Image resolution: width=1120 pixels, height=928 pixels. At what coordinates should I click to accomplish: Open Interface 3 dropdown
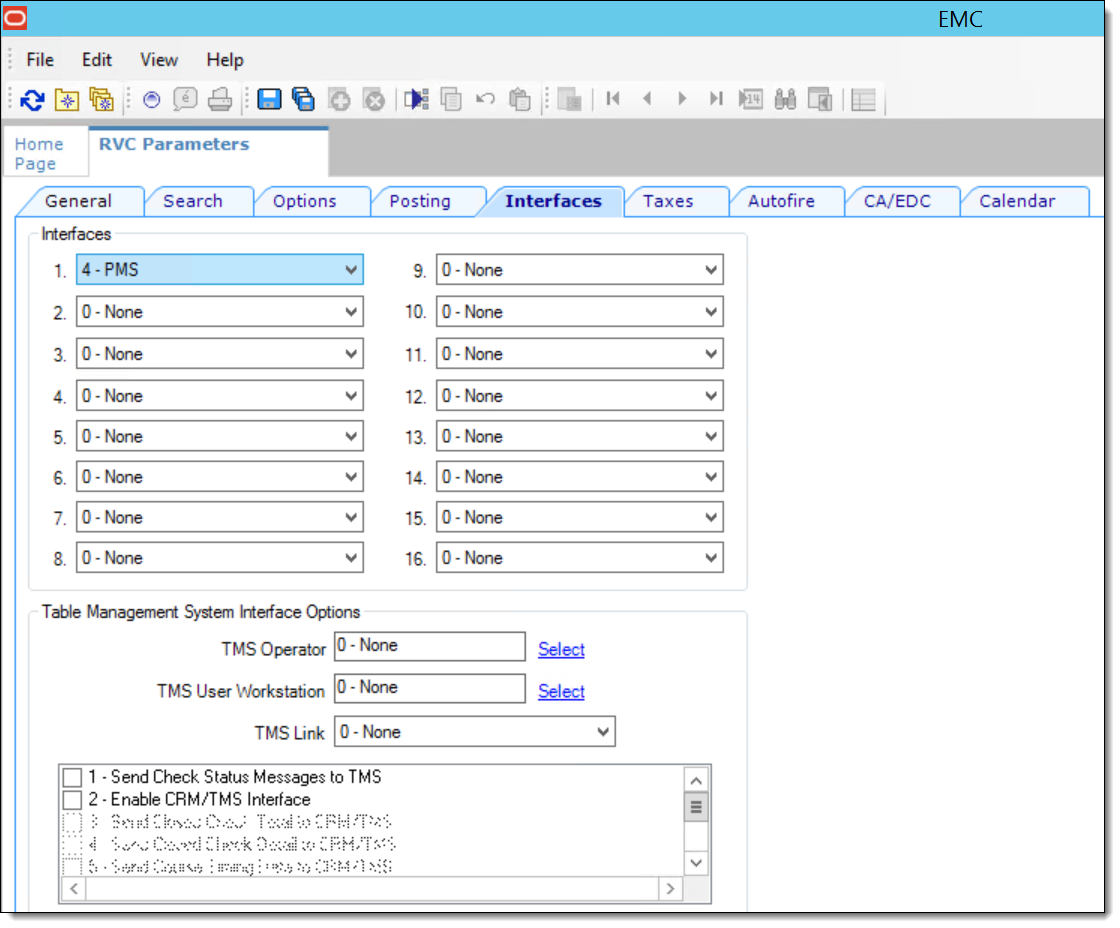(220, 354)
